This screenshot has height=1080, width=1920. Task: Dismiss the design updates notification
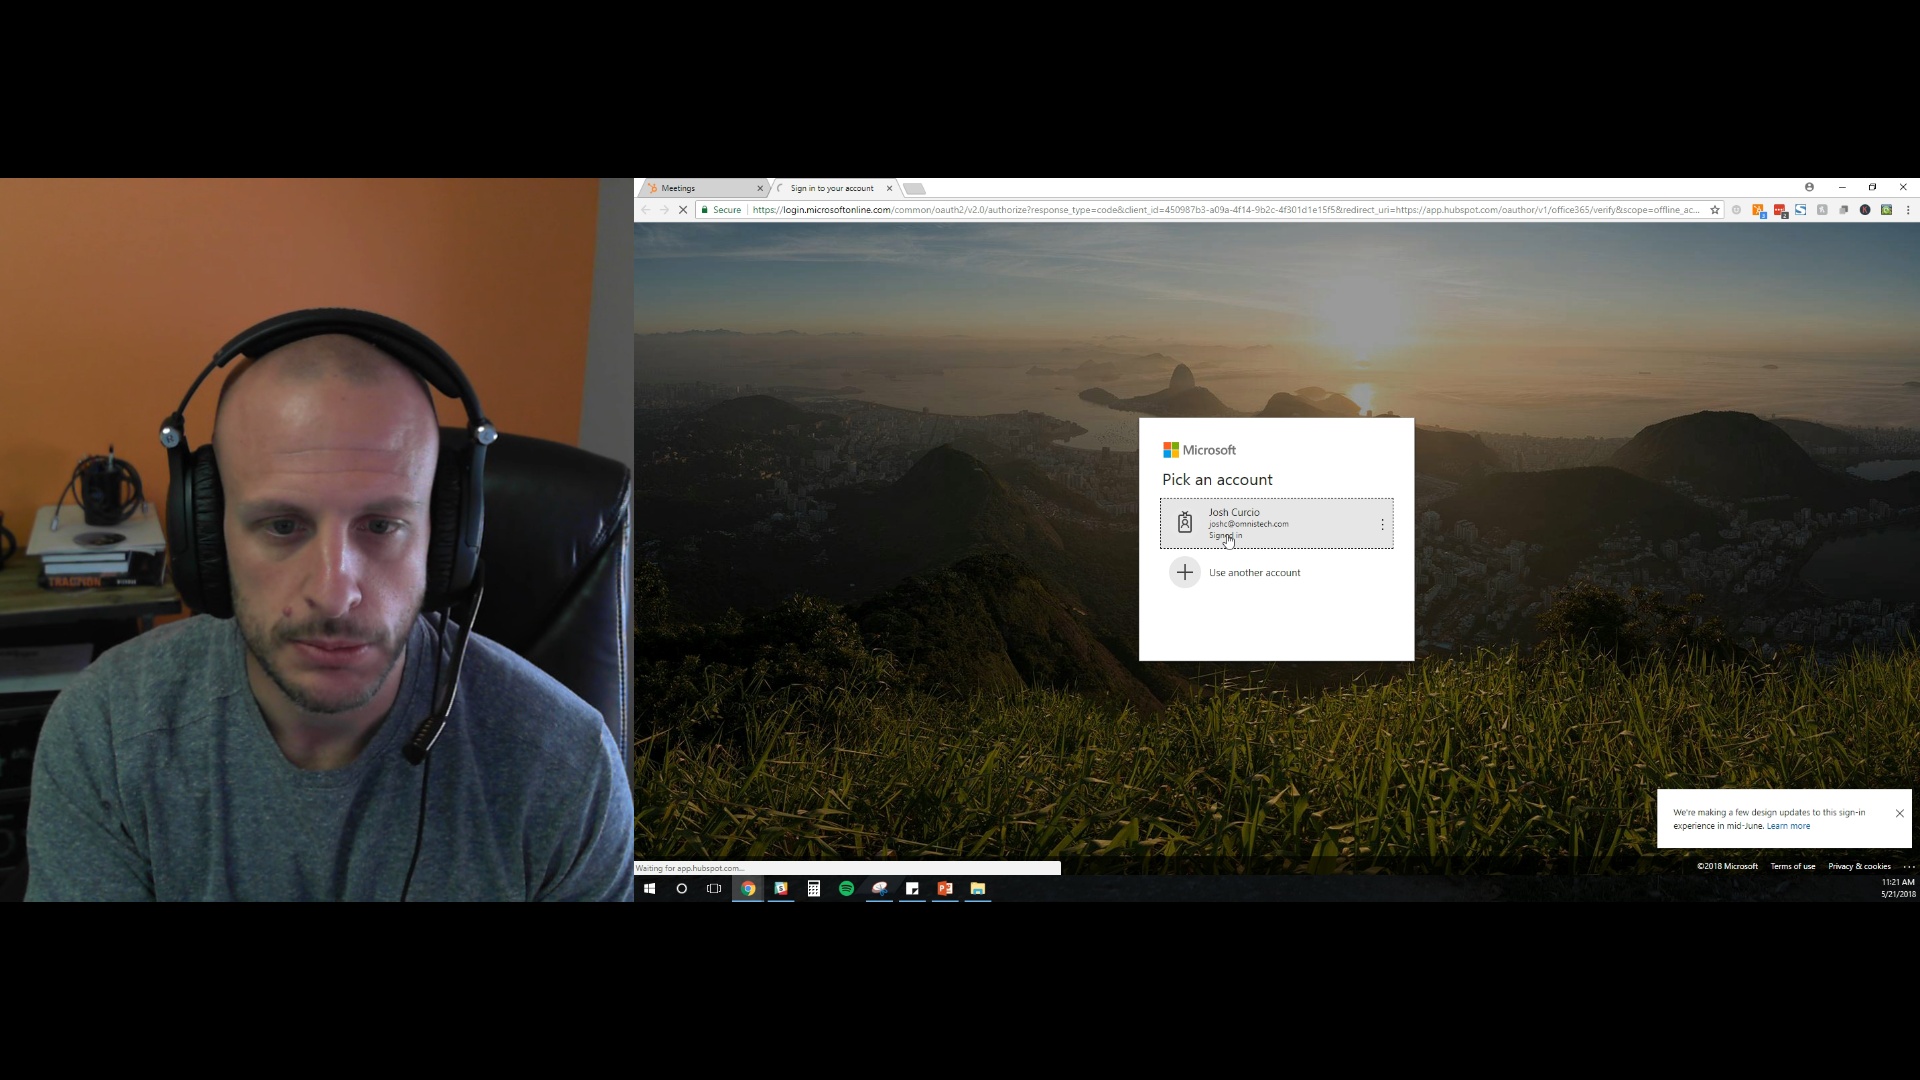tap(1899, 813)
